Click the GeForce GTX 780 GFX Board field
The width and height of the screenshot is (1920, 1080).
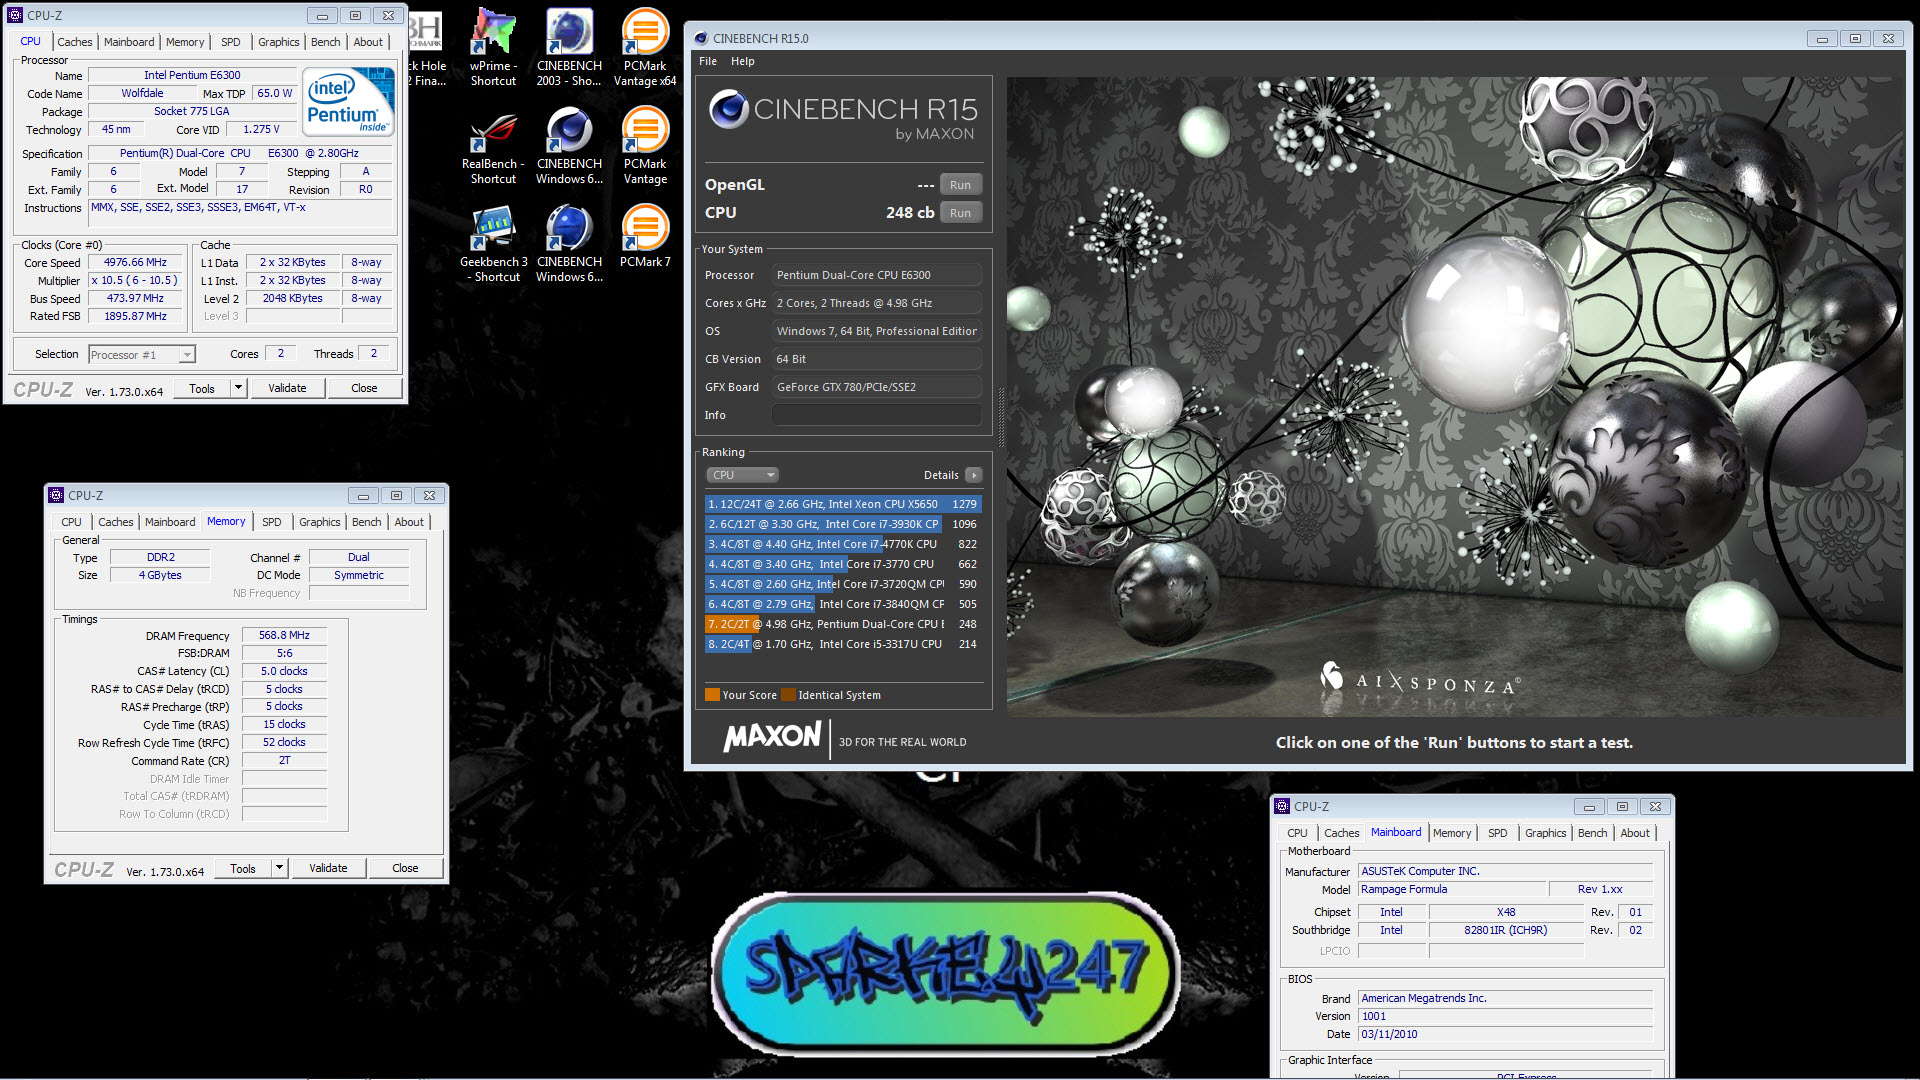point(876,387)
